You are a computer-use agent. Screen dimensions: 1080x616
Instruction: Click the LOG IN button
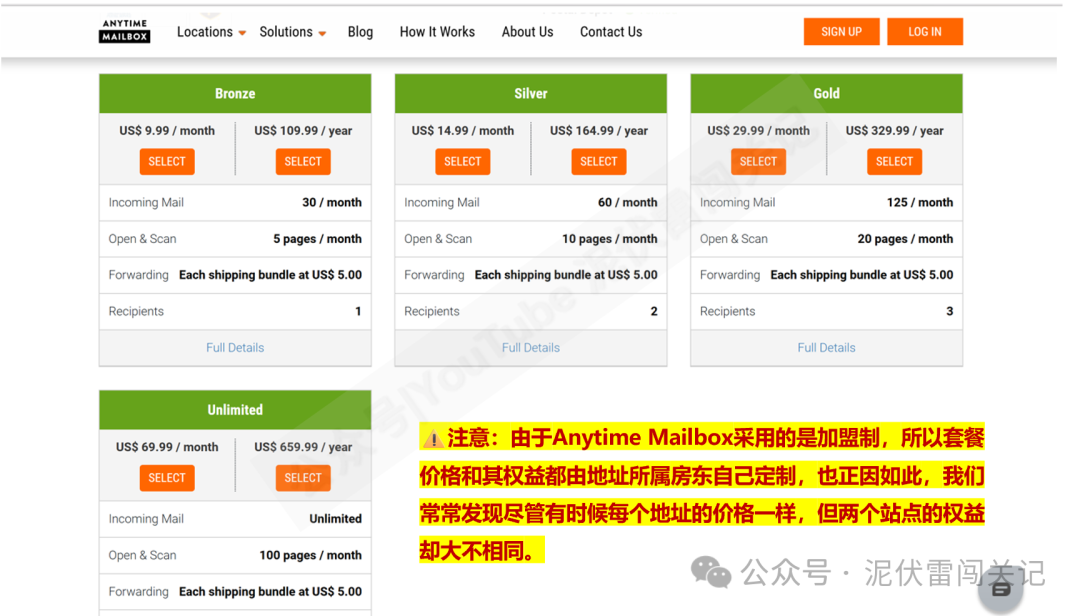click(924, 32)
